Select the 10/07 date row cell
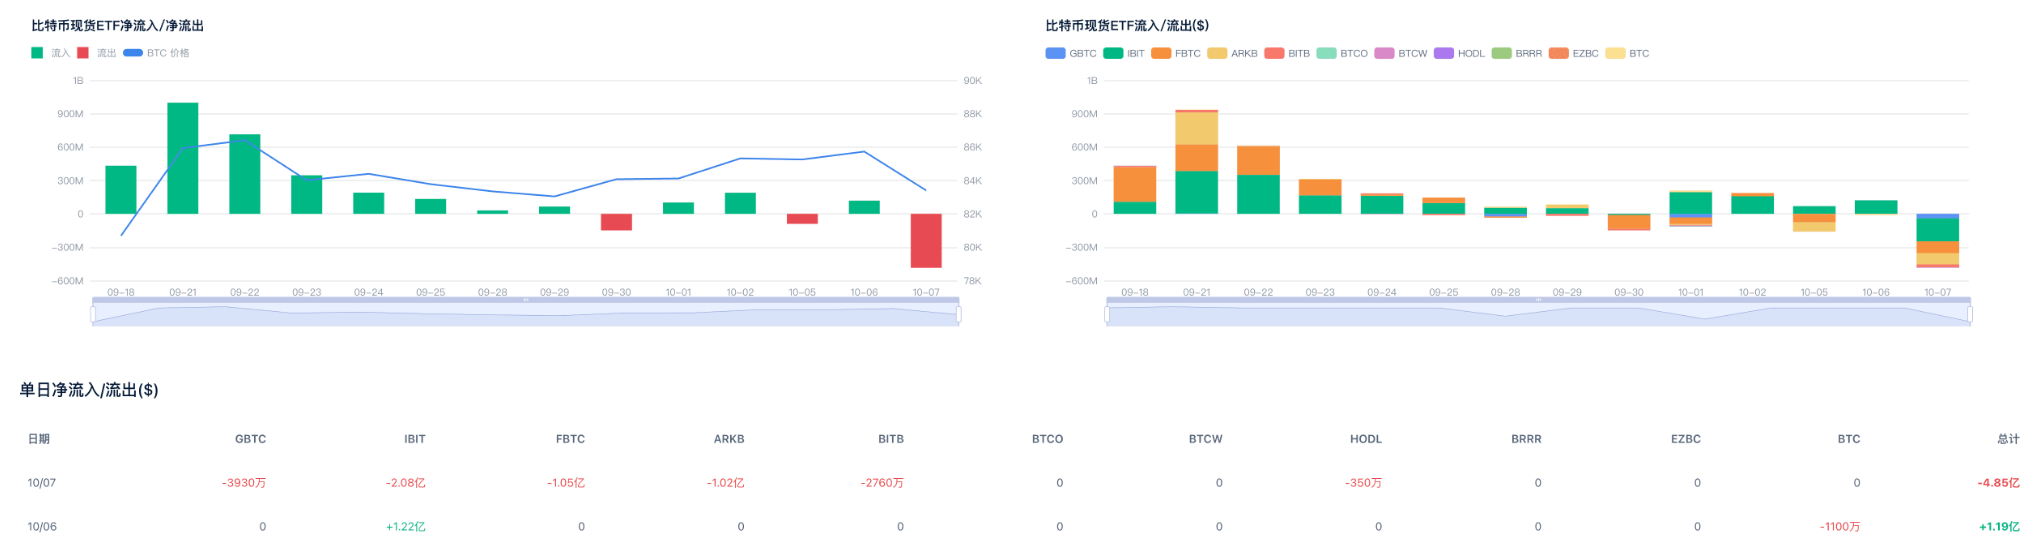This screenshot has width=2033, height=553. [x=41, y=483]
